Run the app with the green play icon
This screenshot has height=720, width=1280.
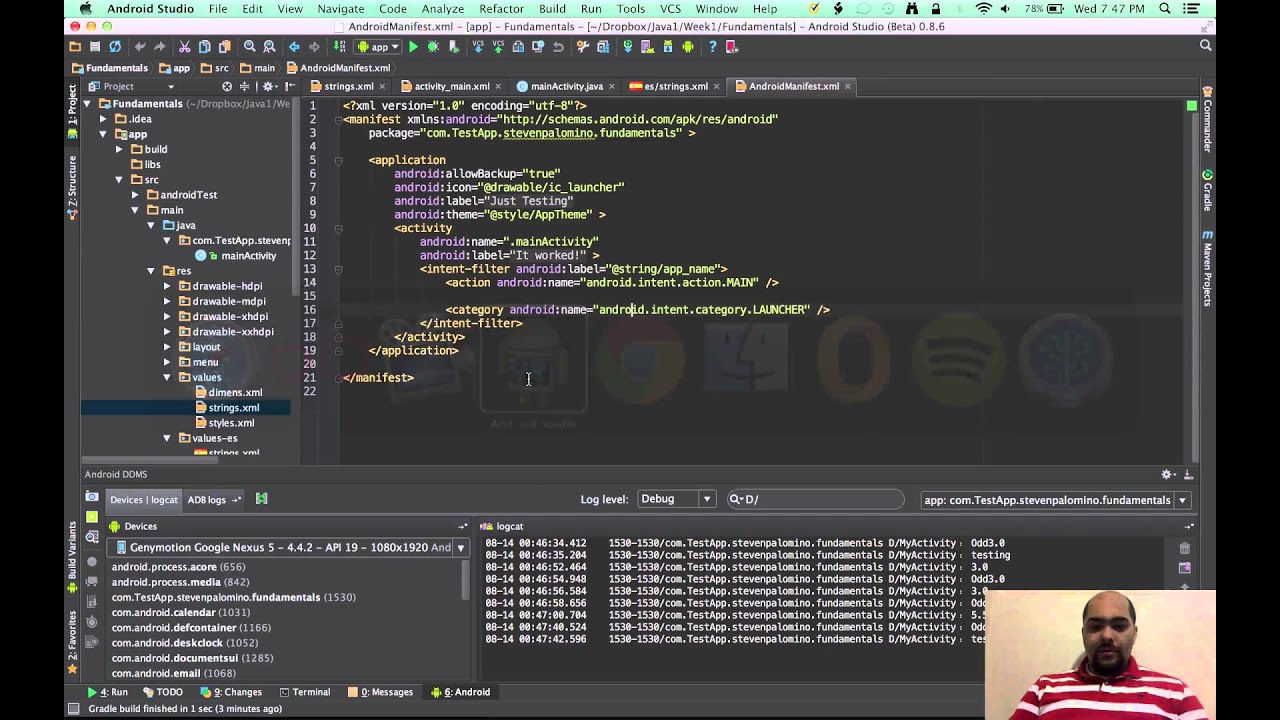(x=413, y=47)
